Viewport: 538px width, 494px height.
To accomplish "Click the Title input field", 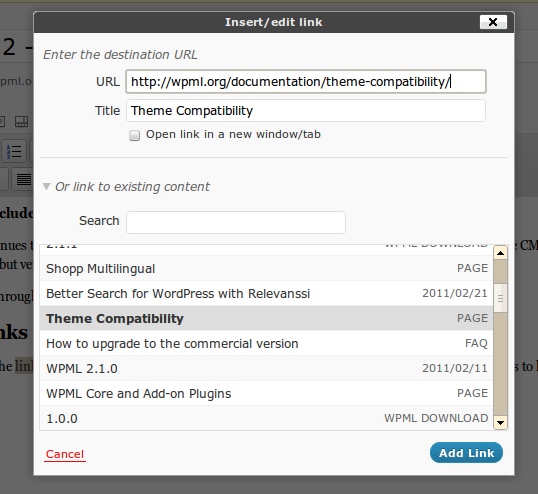I will [306, 110].
